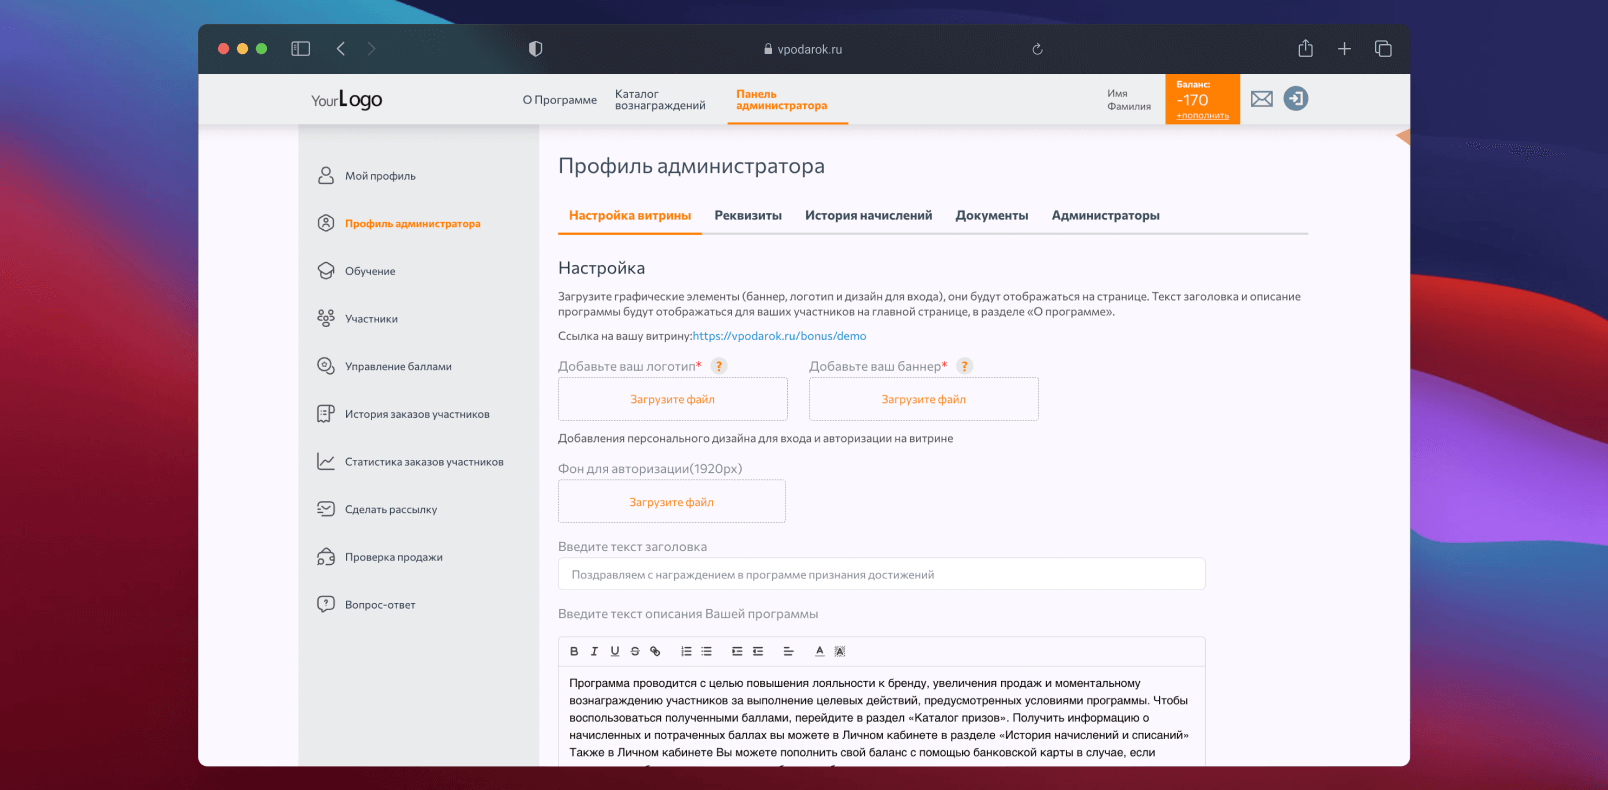This screenshot has height=790, width=1608.
Task: Click the Имя Фамилия user name
Action: (x=1129, y=100)
